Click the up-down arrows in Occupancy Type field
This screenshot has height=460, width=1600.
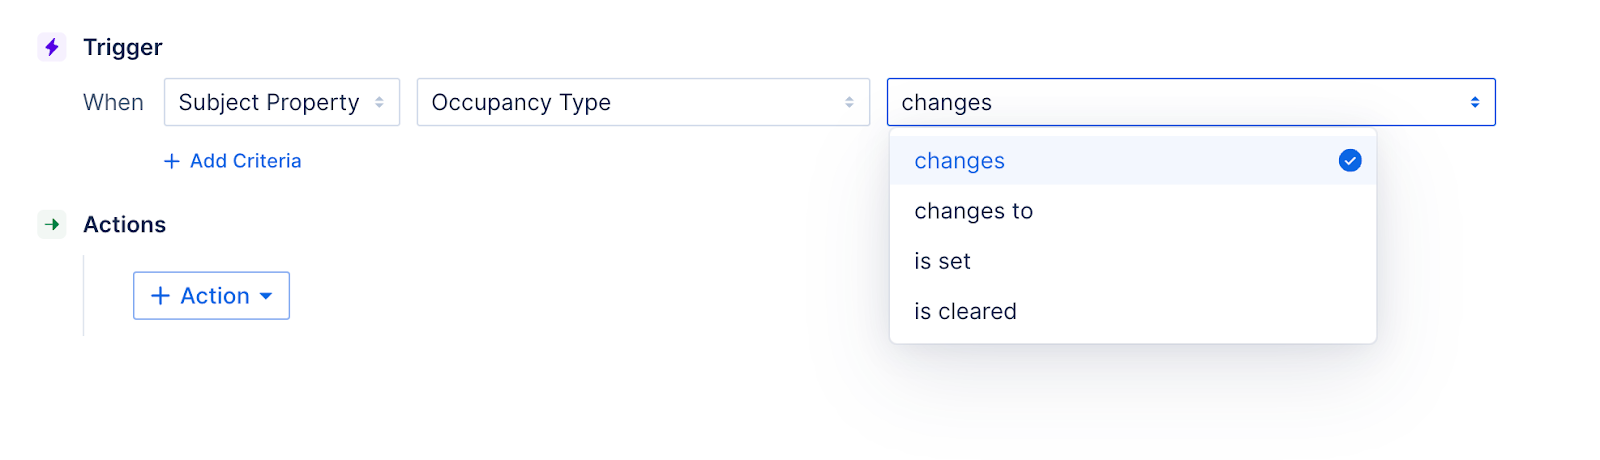pos(849,102)
